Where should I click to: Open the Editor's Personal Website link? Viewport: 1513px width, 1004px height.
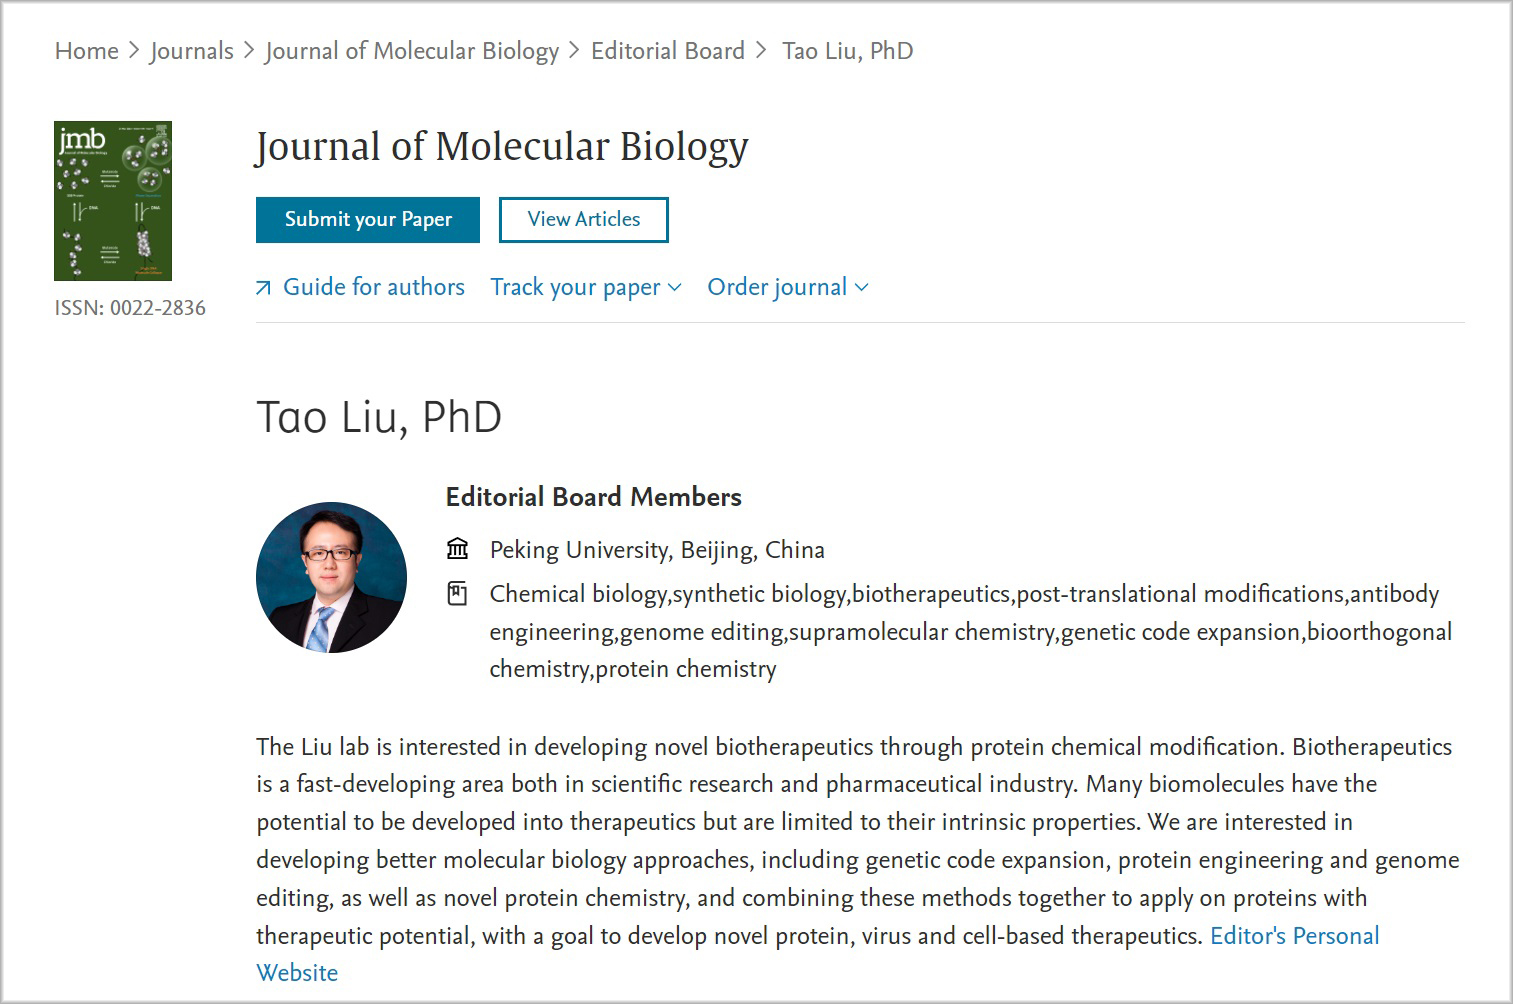click(1294, 936)
